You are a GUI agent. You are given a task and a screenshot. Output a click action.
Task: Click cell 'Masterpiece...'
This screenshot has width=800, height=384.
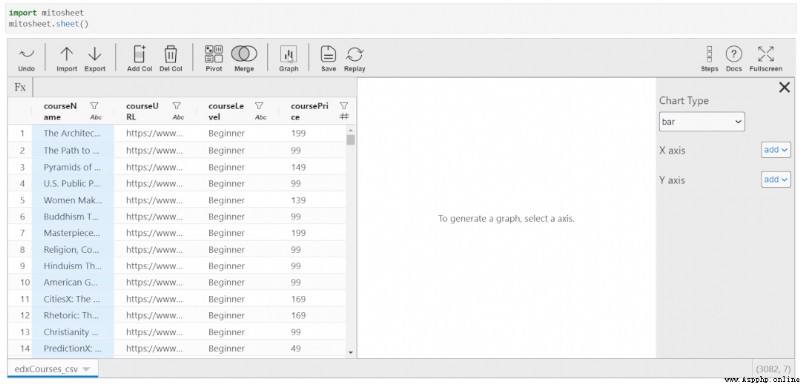73,233
